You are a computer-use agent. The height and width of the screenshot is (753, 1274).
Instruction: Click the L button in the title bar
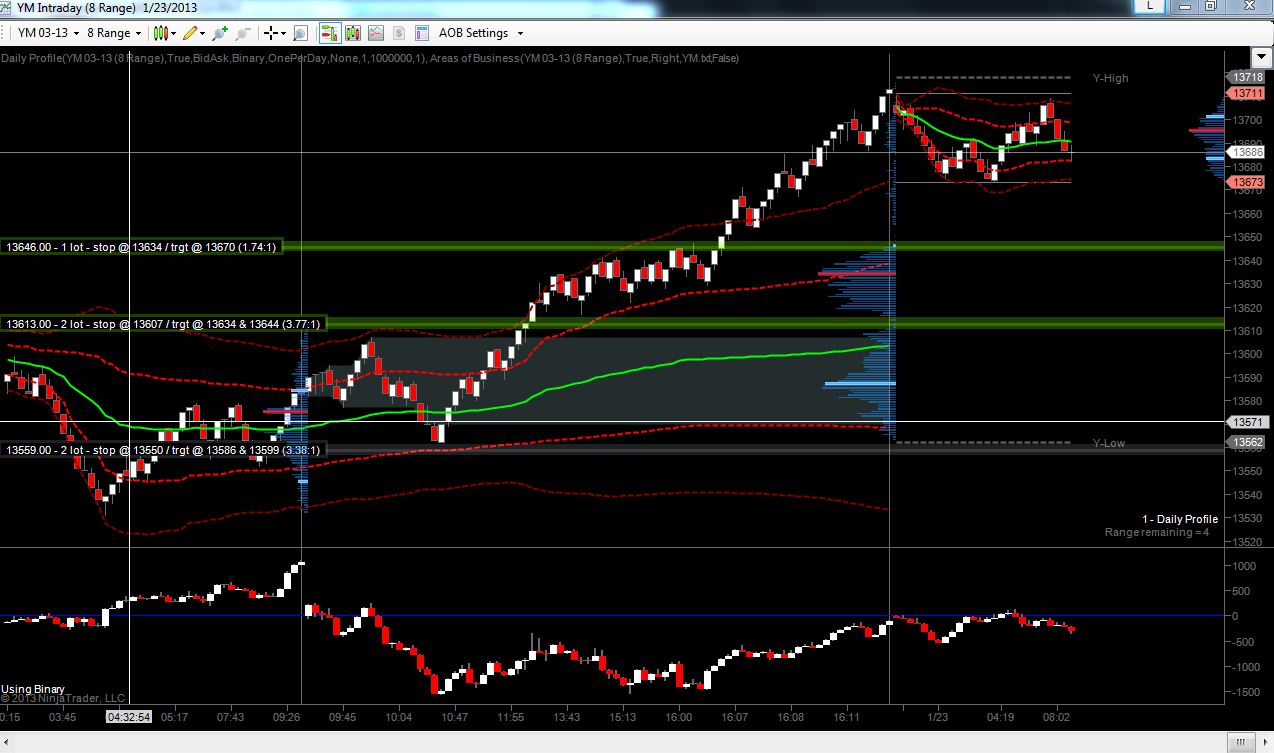[1151, 6]
